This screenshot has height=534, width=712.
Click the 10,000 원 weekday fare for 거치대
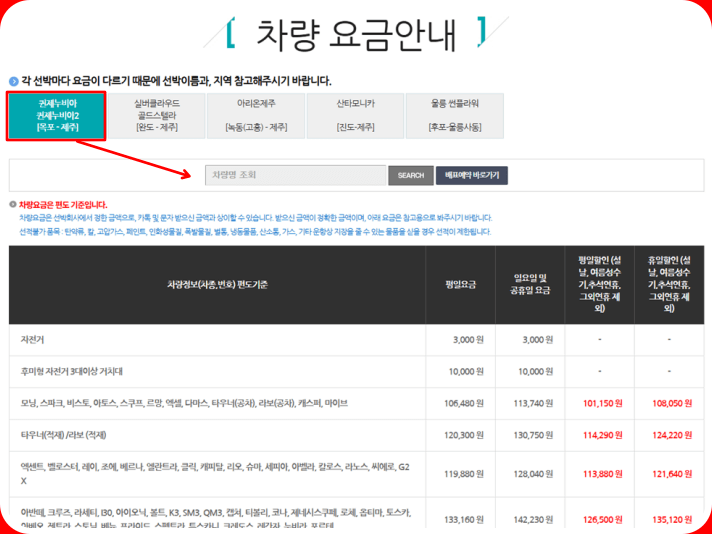pos(466,371)
